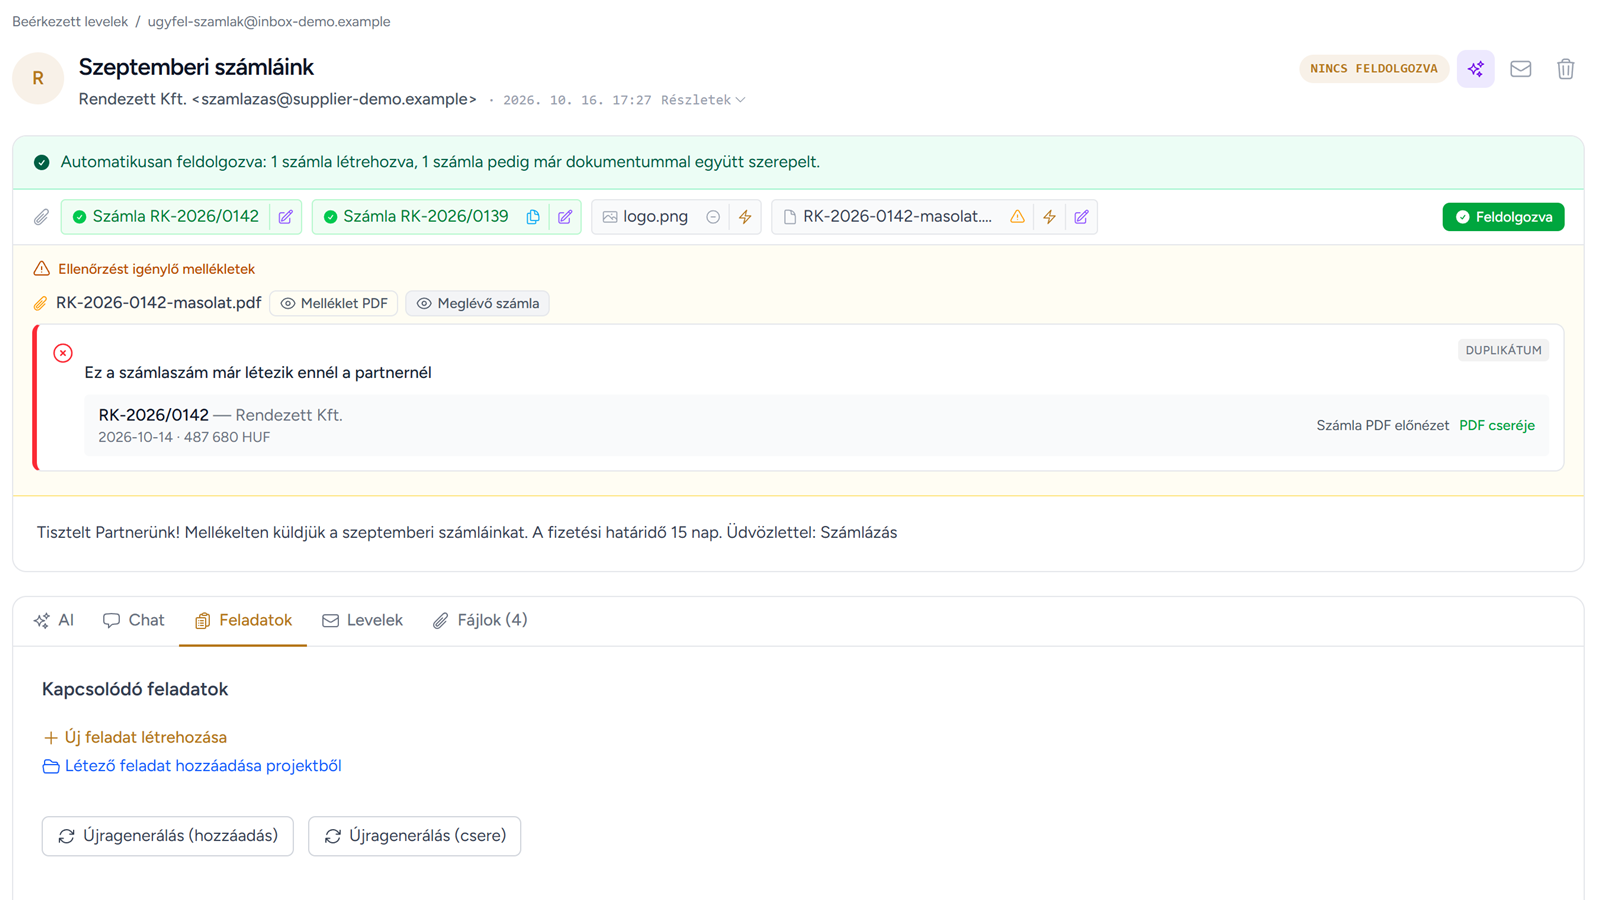
Task: Preview the attachment via the Melléklet PDF button
Action: click(334, 303)
